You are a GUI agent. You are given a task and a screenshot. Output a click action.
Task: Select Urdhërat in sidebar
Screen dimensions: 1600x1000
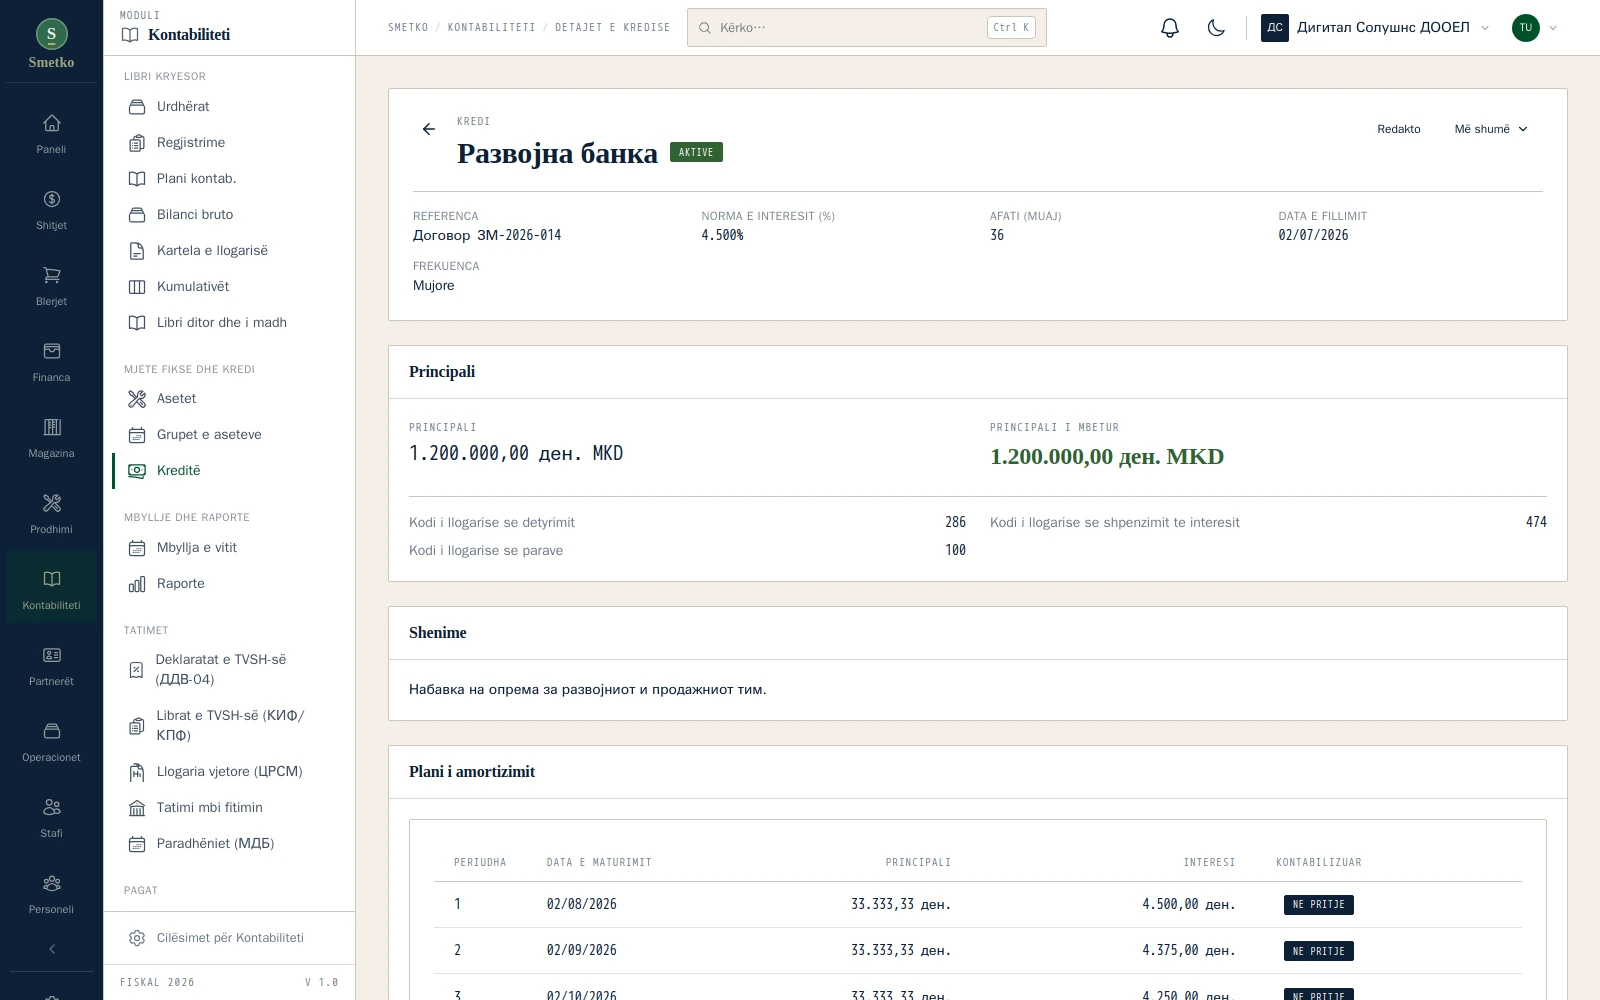[229, 107]
